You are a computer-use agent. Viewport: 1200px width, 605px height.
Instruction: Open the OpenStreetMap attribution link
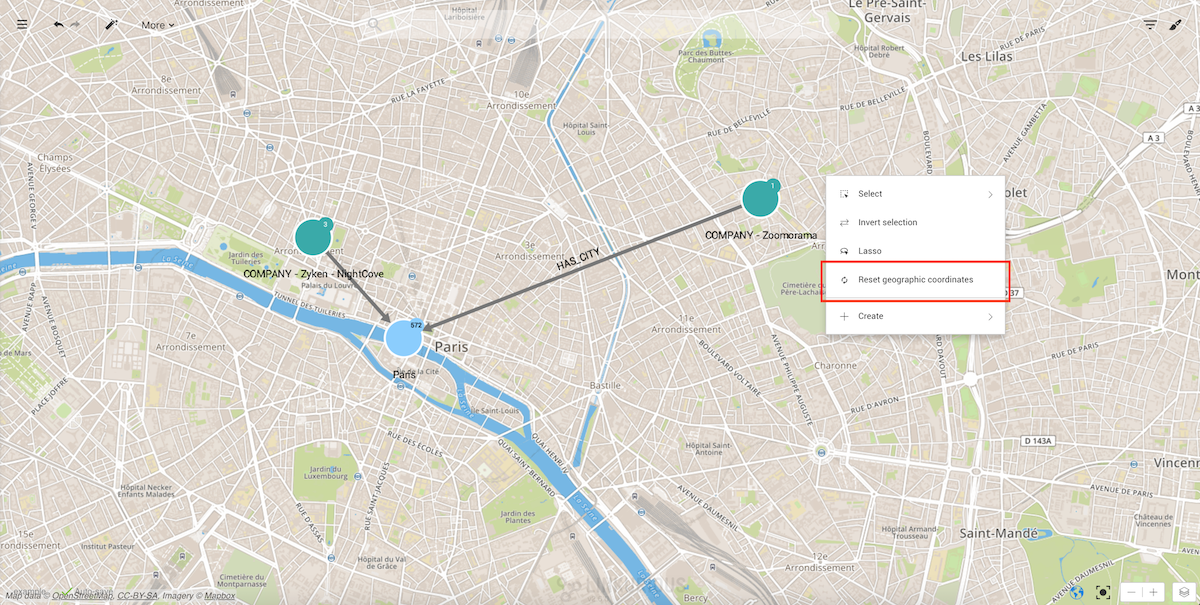tap(82, 596)
